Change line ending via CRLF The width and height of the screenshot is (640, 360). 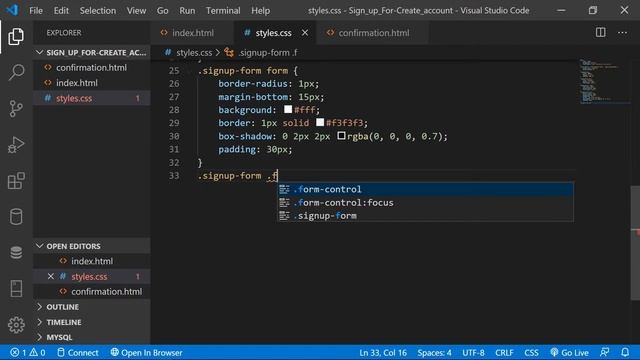pos(504,353)
